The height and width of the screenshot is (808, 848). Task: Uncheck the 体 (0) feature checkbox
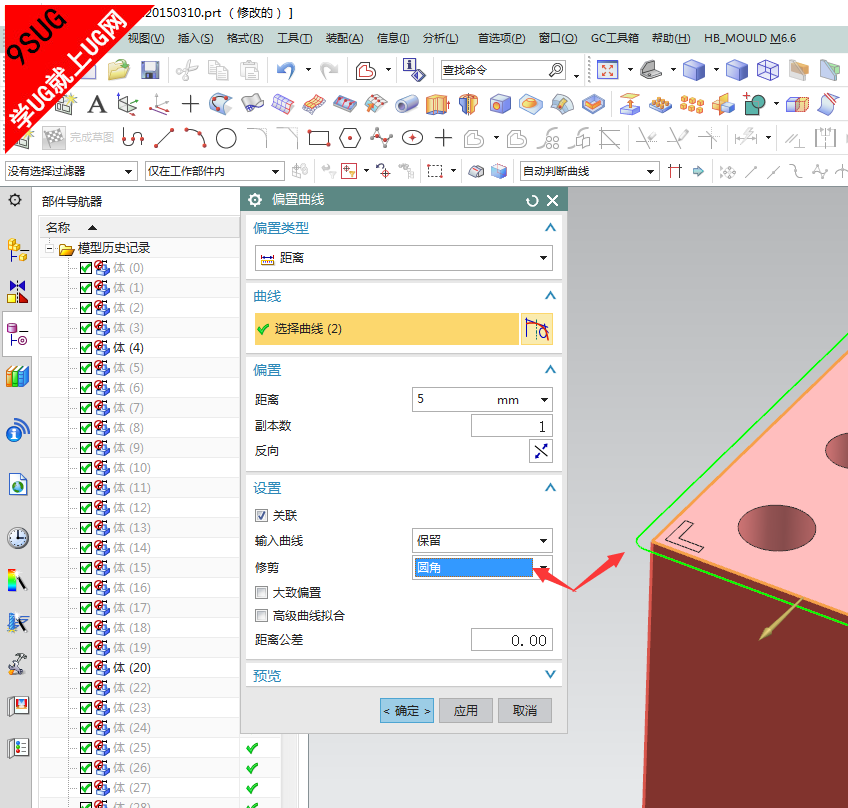point(85,268)
